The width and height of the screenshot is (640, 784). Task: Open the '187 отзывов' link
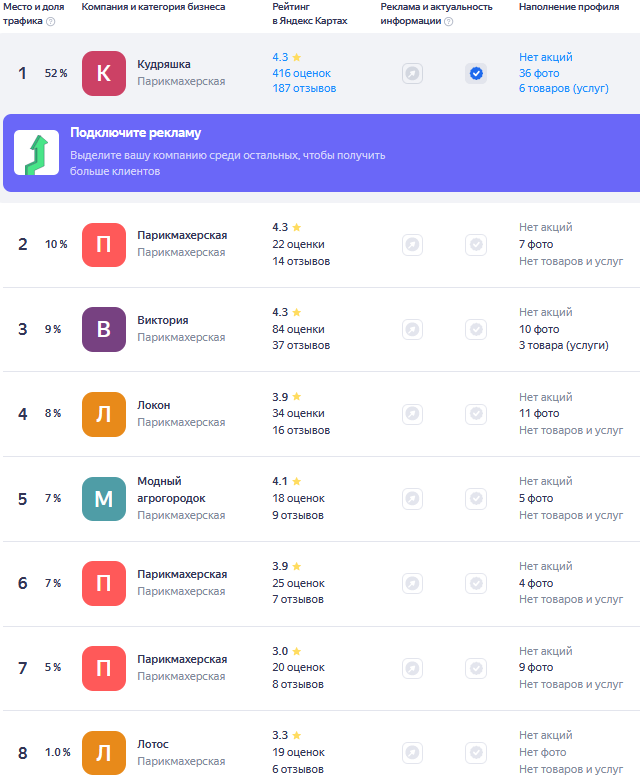pos(304,88)
